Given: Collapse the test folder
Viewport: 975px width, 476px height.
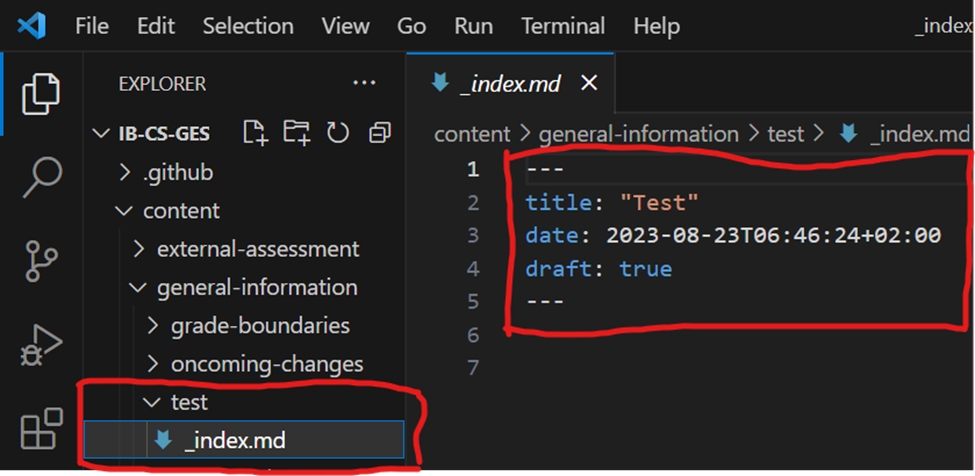Looking at the screenshot, I should point(244,402).
